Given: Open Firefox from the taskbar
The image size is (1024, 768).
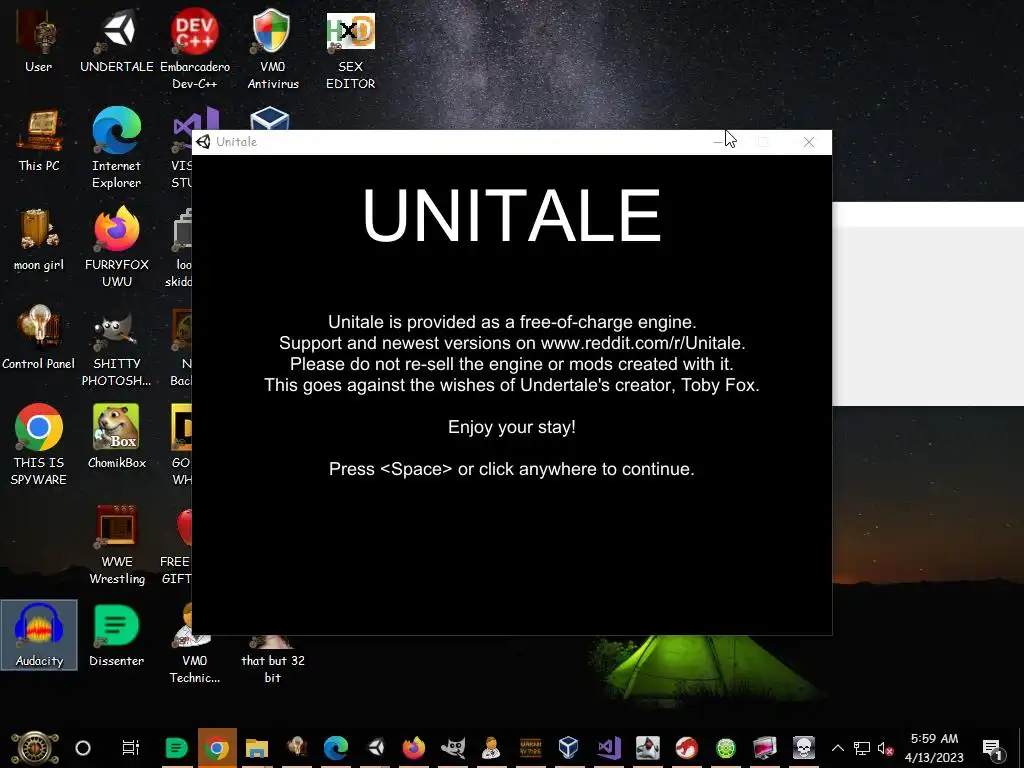Looking at the screenshot, I should coord(413,748).
